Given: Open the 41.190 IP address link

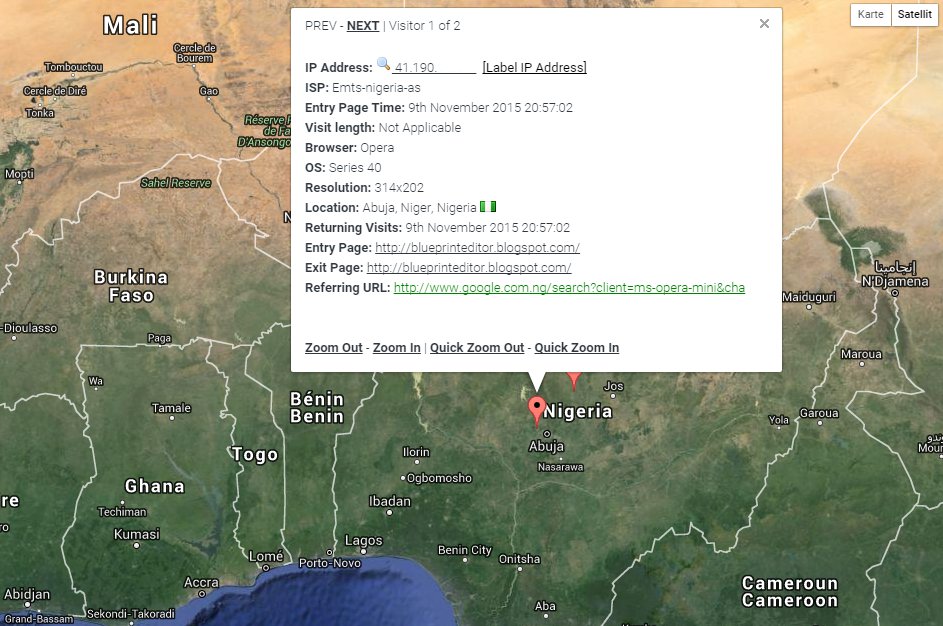Looking at the screenshot, I should [x=434, y=68].
